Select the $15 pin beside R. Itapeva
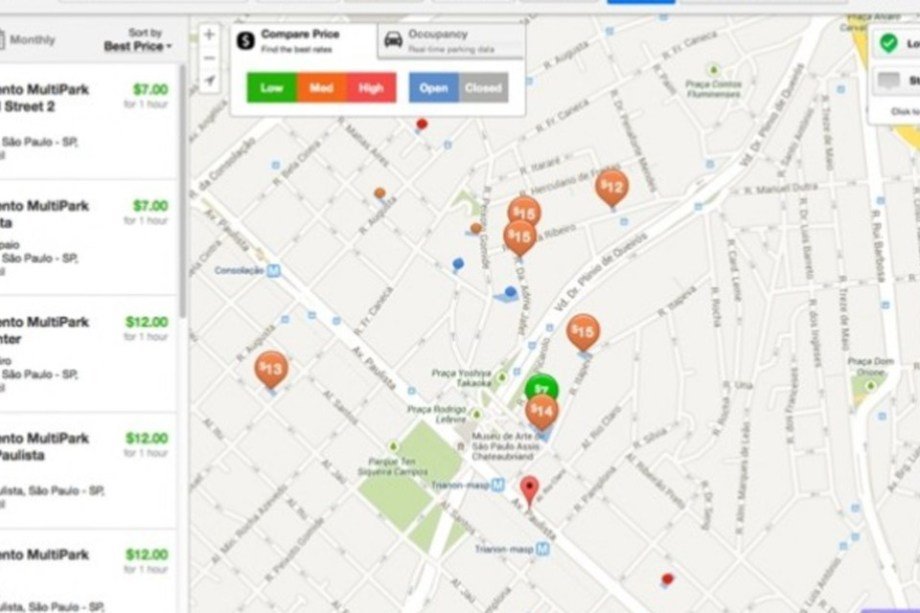 point(583,333)
